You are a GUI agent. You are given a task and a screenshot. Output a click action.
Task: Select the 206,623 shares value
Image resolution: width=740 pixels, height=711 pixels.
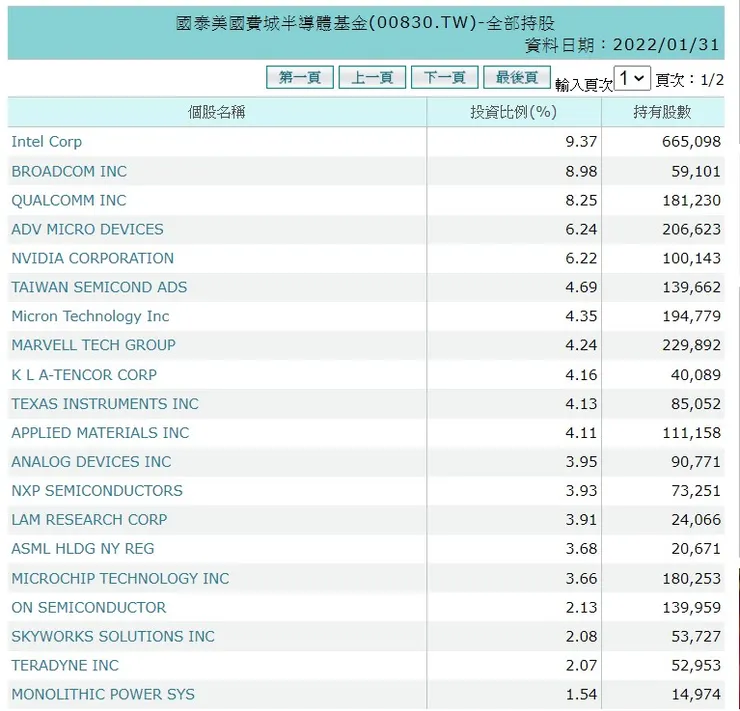pos(691,229)
